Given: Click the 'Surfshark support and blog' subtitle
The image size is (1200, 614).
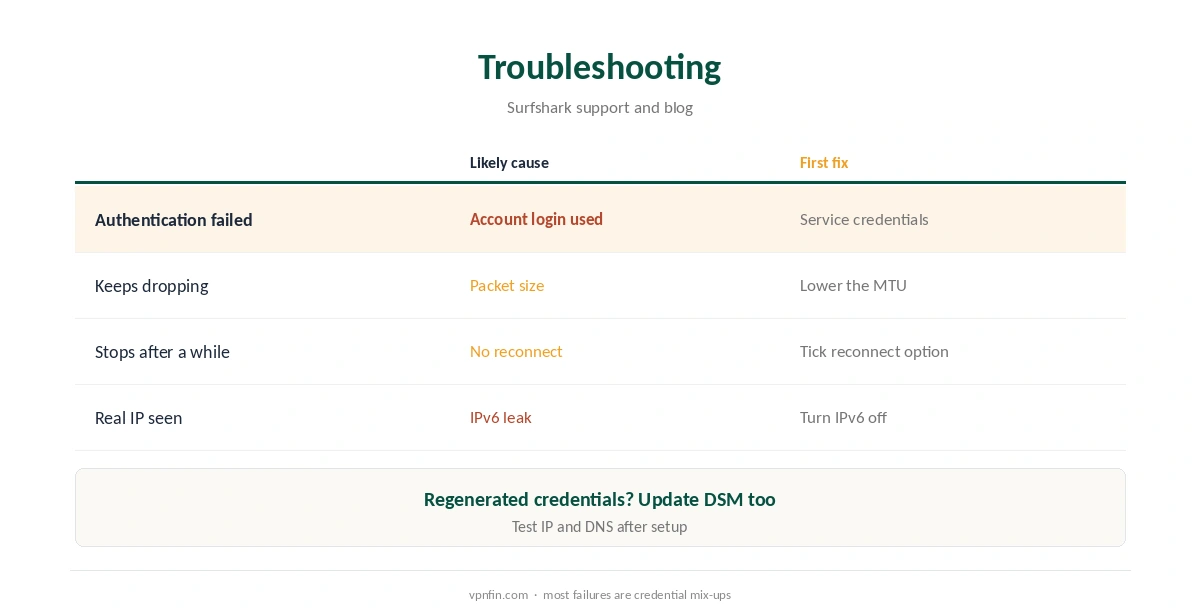Looking at the screenshot, I should [599, 107].
